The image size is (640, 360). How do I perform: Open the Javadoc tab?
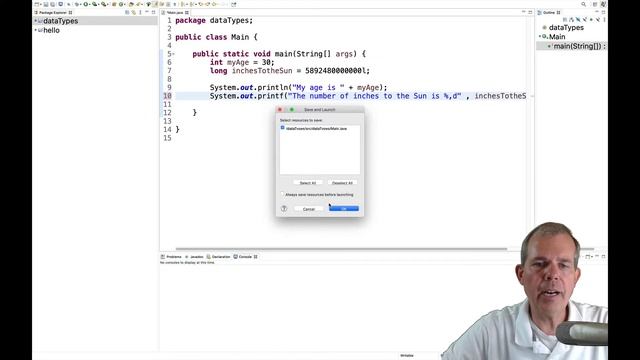pos(194,257)
